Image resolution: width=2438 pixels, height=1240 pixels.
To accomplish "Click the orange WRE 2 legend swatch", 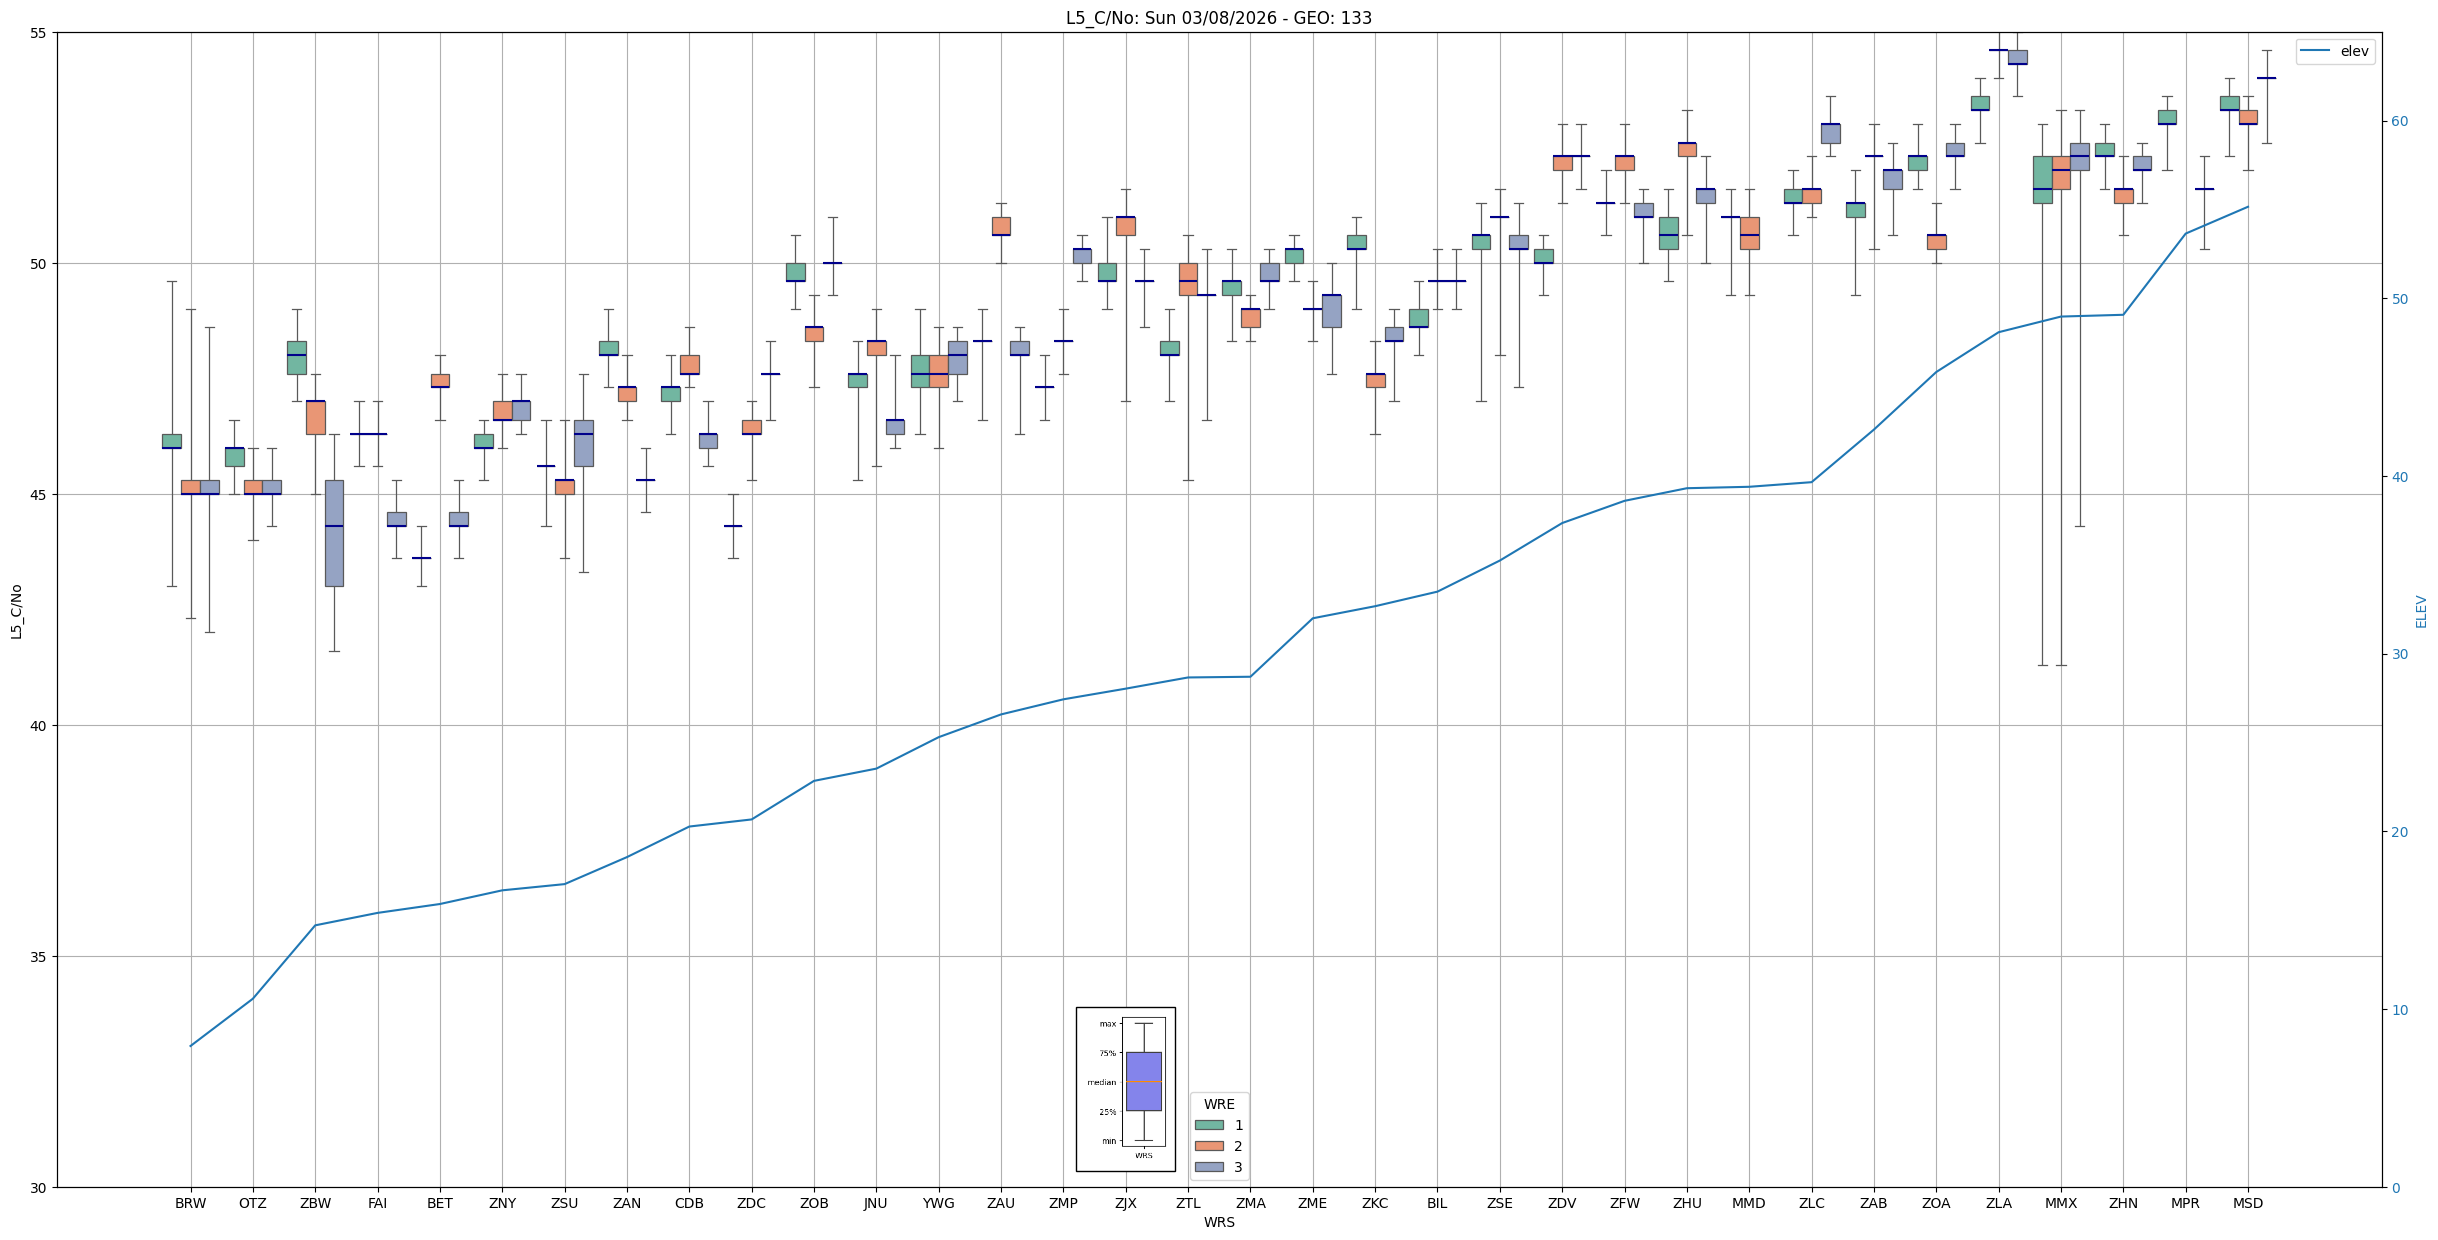I will point(1209,1146).
